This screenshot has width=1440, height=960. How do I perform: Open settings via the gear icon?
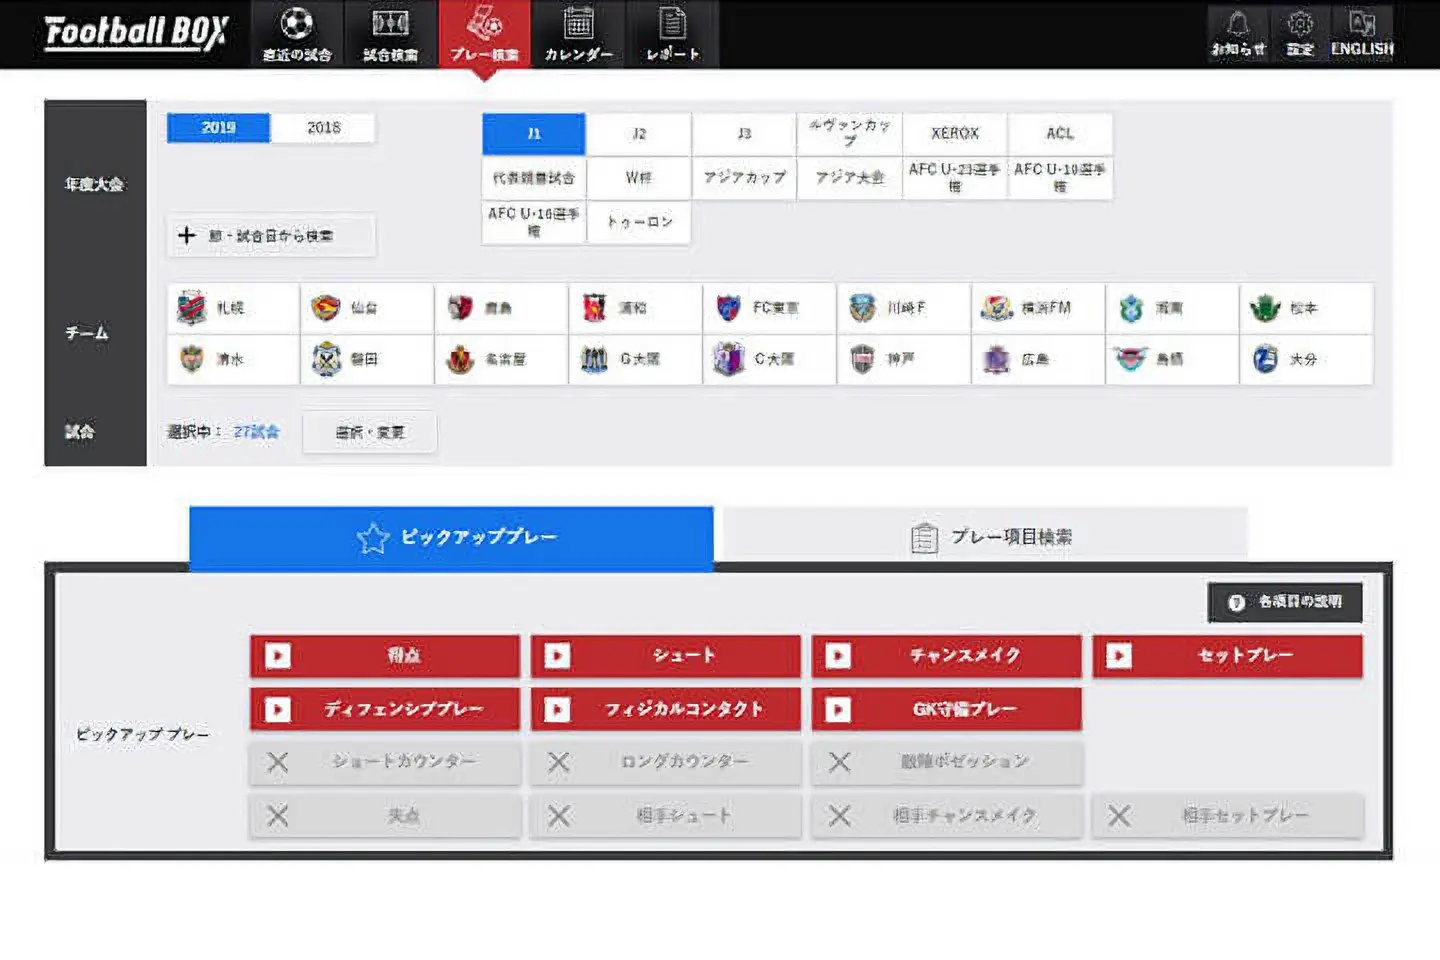1299,25
